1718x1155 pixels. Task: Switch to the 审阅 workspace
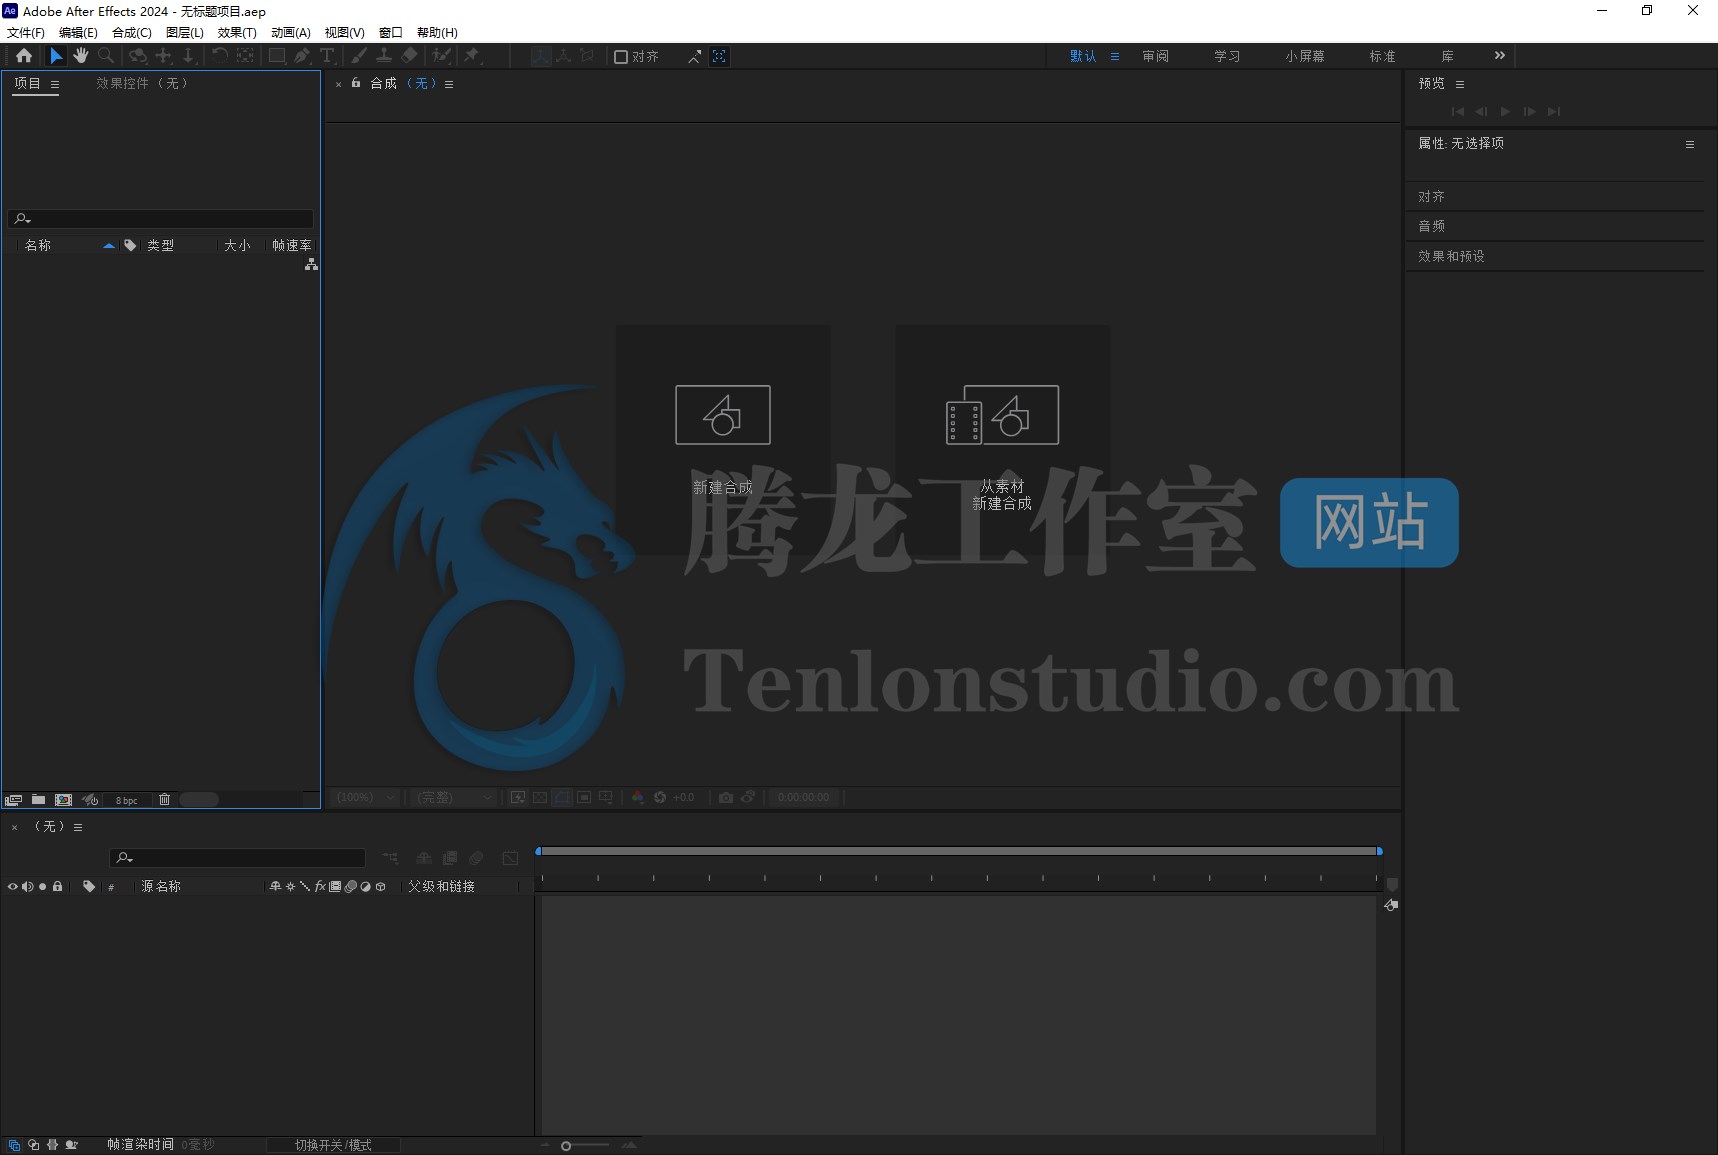[1156, 56]
